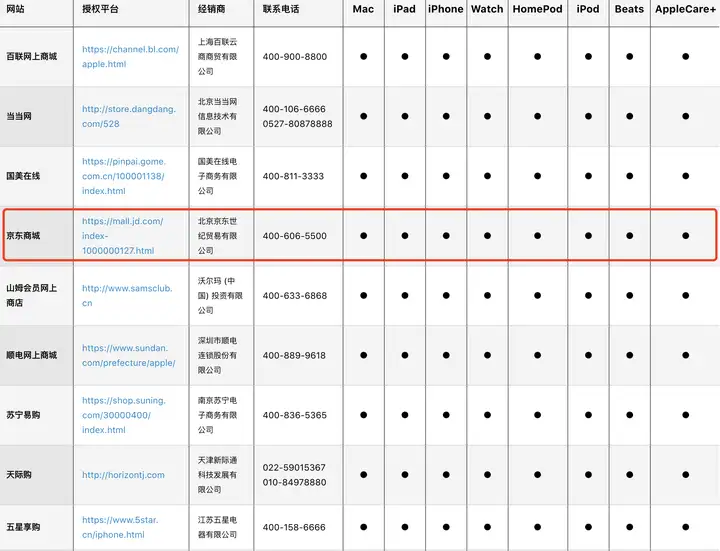
Task: Click the 网站 column header
Action: [15, 9]
